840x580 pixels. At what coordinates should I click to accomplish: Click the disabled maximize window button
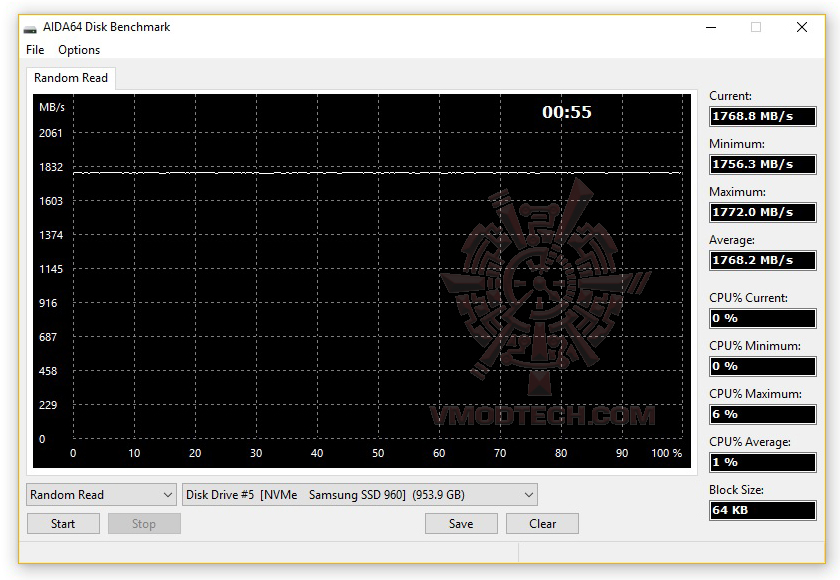tap(756, 27)
